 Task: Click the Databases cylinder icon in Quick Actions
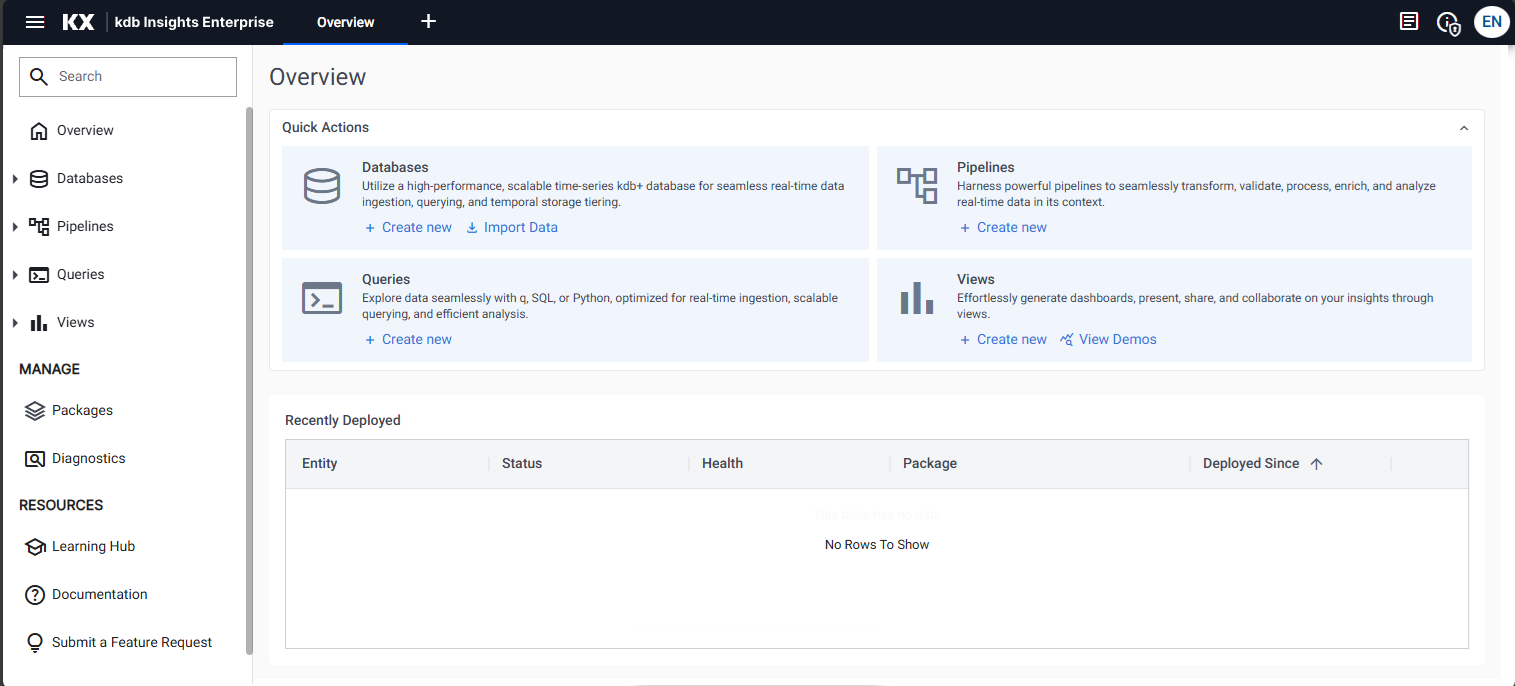pyautogui.click(x=322, y=187)
